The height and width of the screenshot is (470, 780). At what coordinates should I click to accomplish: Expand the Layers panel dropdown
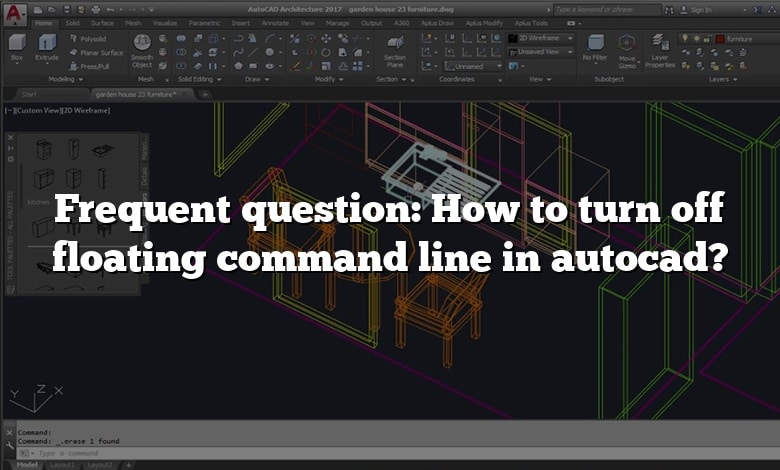723,79
